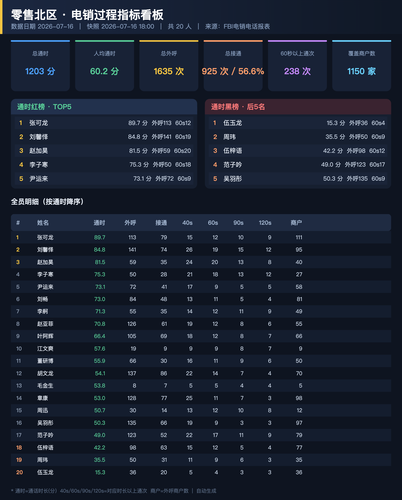Click the 总通时 card showing 1203 分
This screenshot has width=402, height=500.
40,66
